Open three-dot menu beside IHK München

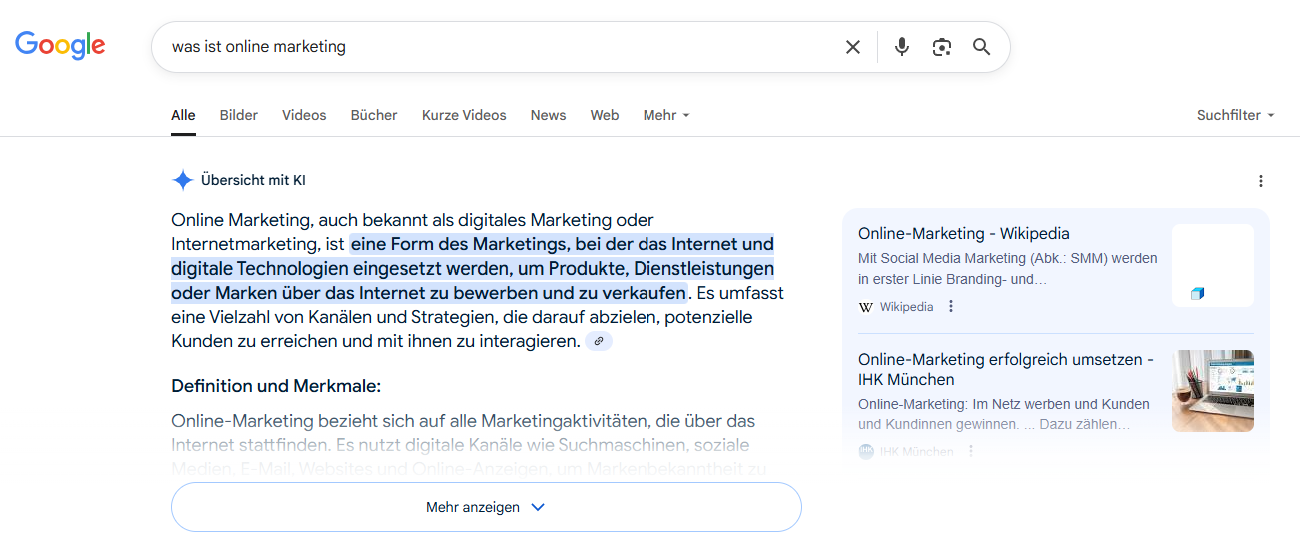pyautogui.click(x=970, y=452)
